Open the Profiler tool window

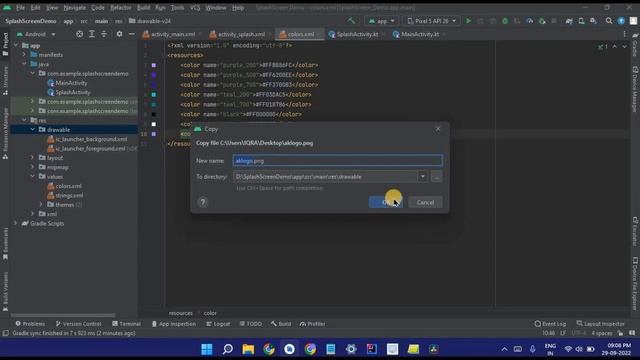tap(313, 324)
